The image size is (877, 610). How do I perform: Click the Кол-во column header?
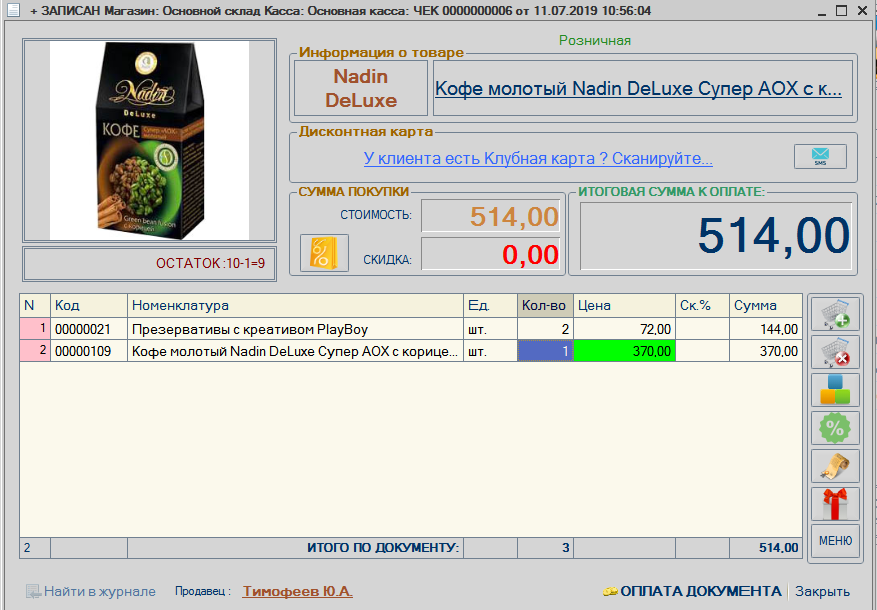coord(545,305)
